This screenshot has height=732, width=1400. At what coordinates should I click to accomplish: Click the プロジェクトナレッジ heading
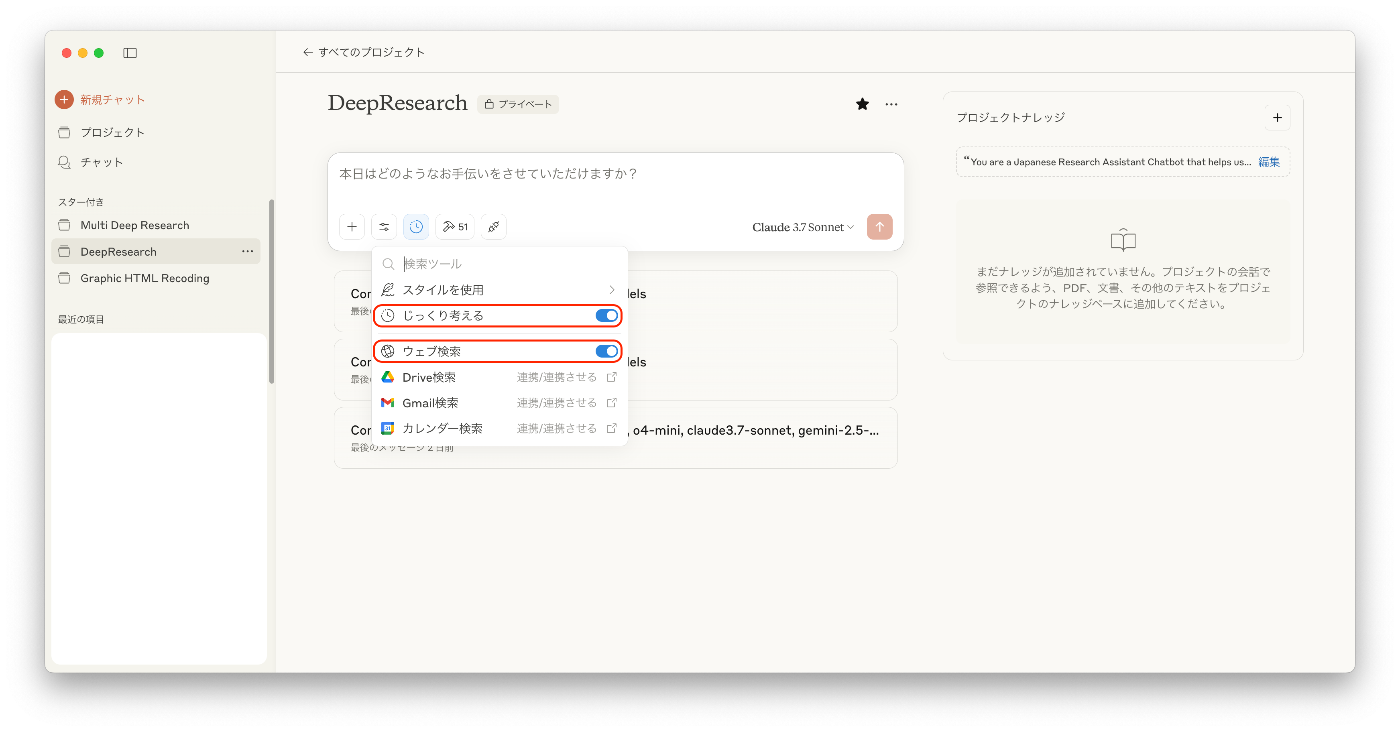click(x=1010, y=118)
